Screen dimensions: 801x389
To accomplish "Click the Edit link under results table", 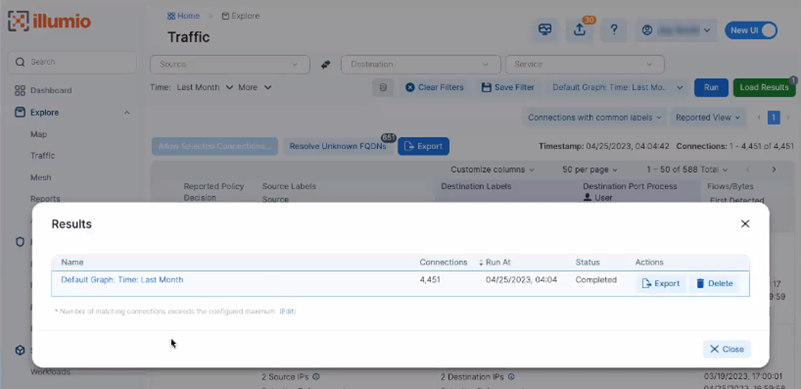I will (288, 311).
